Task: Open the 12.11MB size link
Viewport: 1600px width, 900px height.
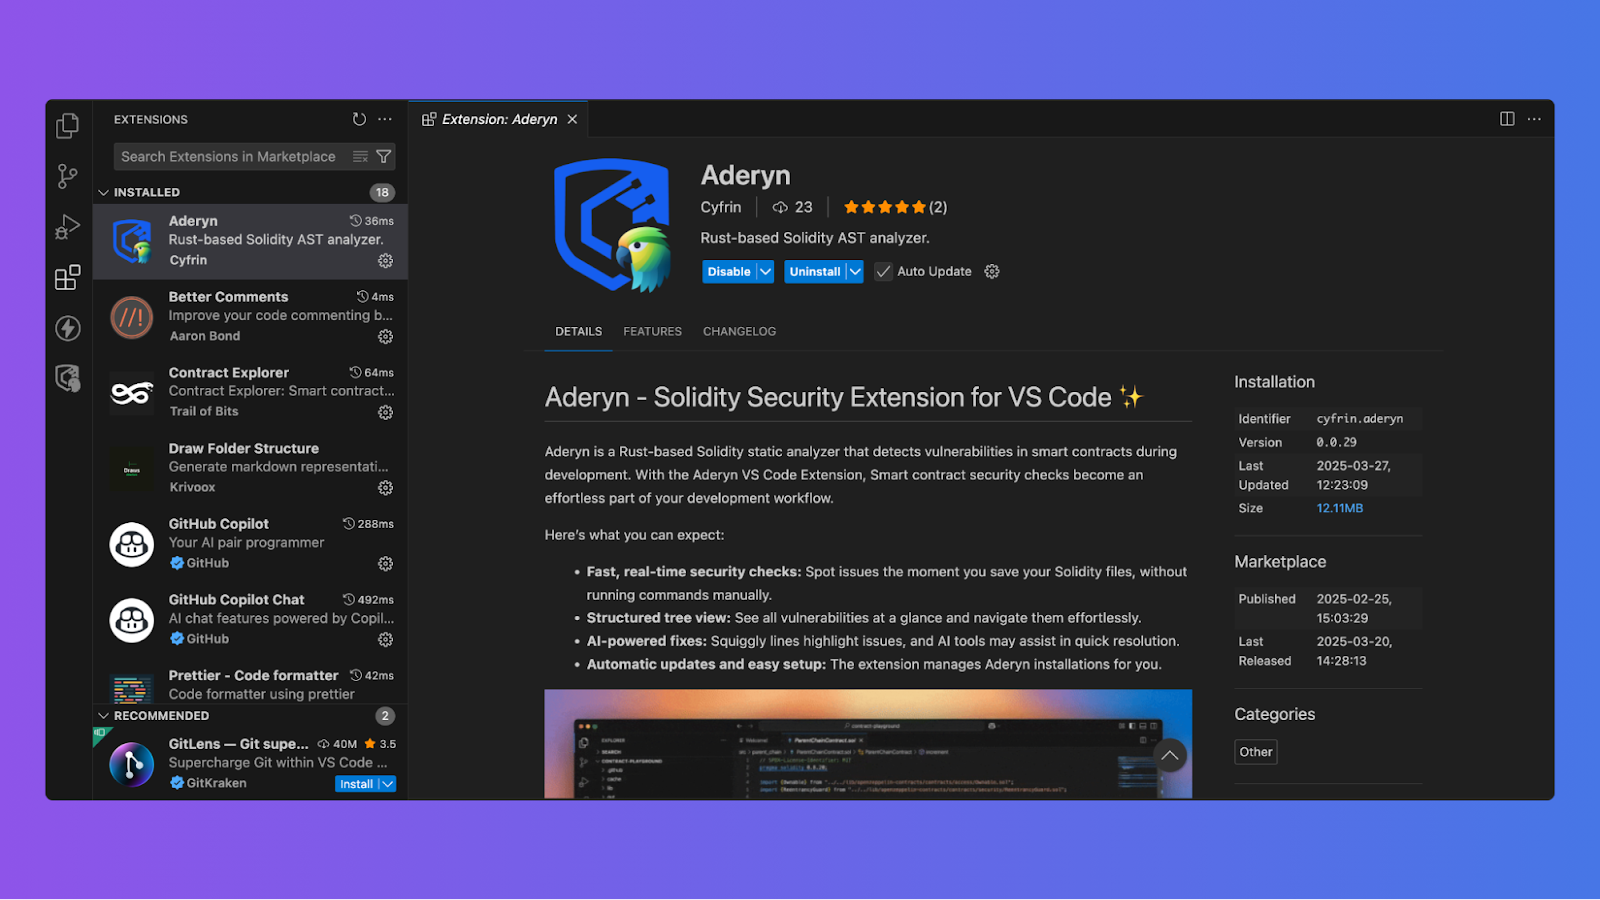Action: click(1340, 508)
